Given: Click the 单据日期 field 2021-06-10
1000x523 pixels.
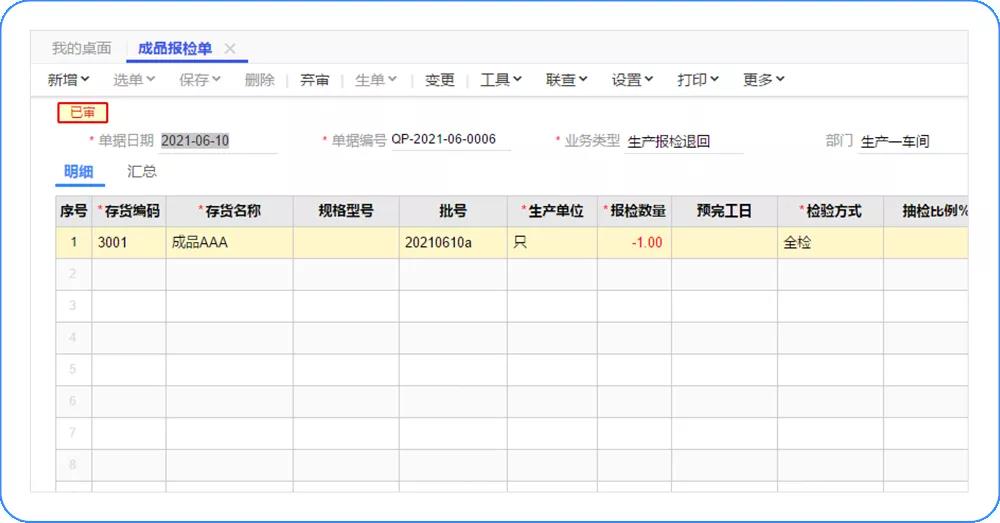Looking at the screenshot, I should coord(217,140).
